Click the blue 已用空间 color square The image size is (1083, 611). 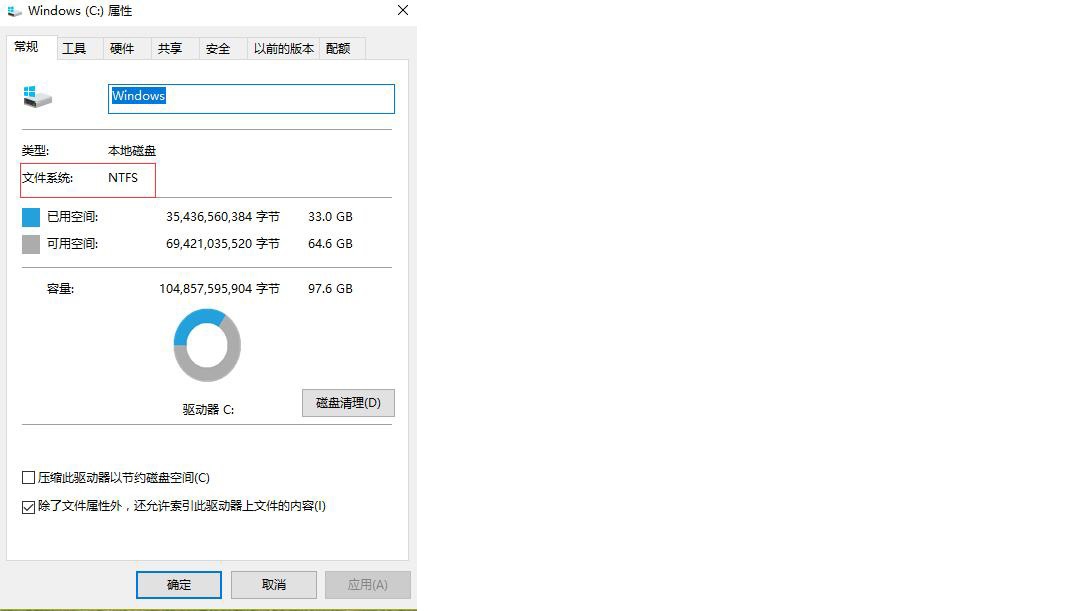31,217
